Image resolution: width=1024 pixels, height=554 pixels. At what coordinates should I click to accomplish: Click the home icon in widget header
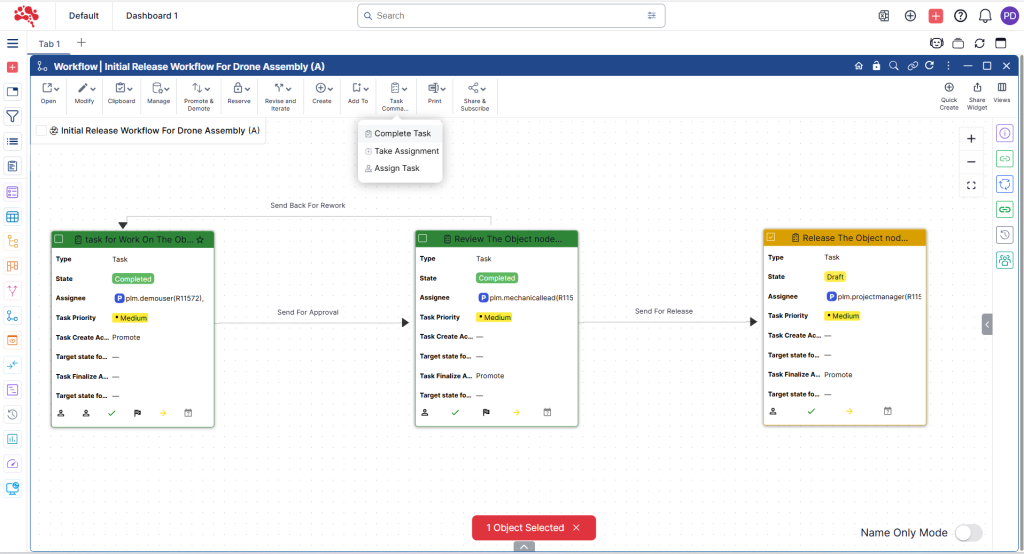[x=858, y=66]
